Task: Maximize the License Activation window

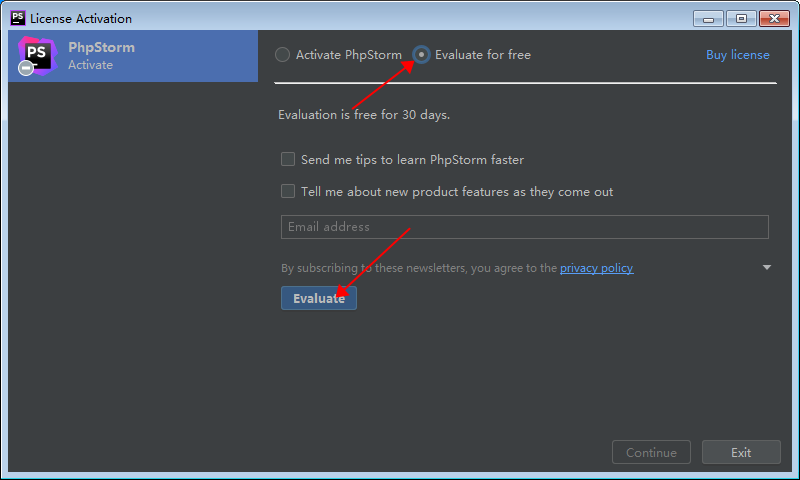Action: (741, 18)
